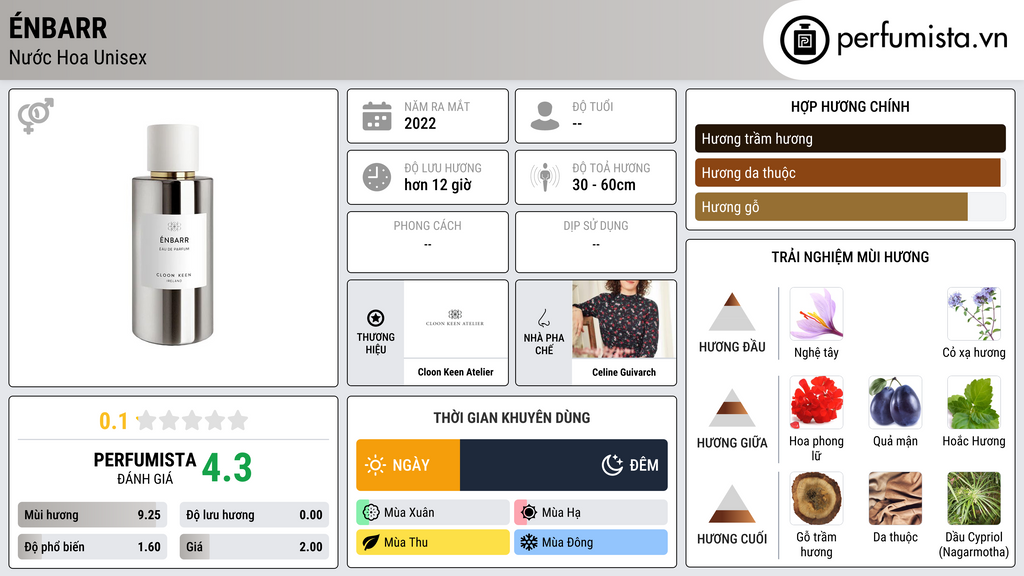This screenshot has height=576, width=1024.
Task: Click the person icon beside Độ tuổi
Action: tap(545, 116)
